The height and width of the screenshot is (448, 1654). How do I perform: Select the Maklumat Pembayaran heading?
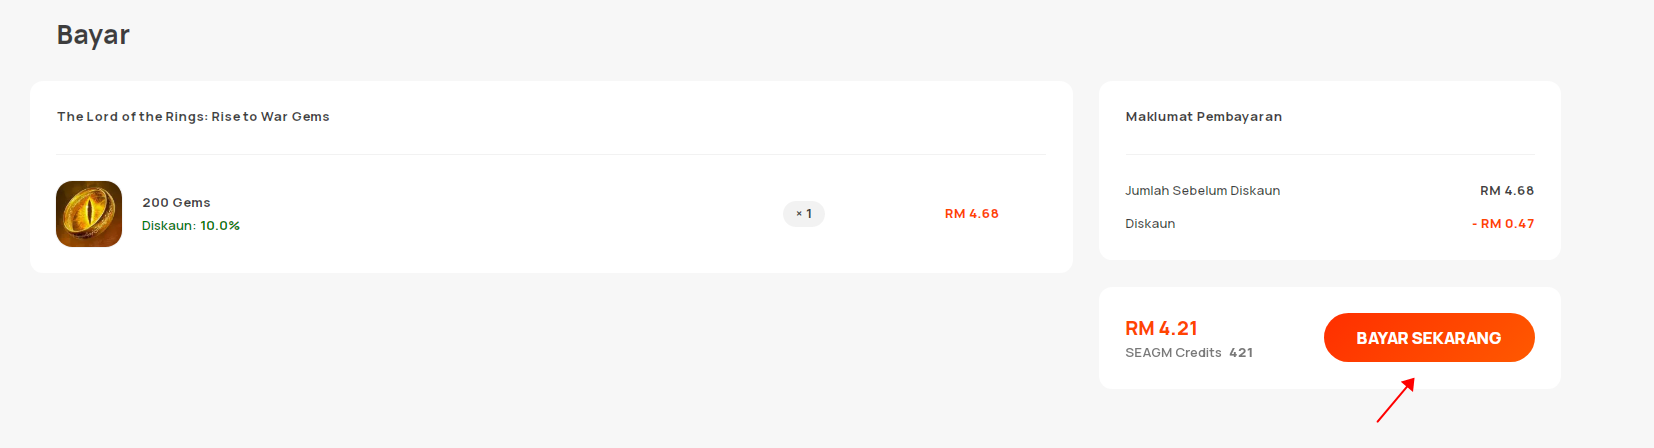tap(1204, 117)
